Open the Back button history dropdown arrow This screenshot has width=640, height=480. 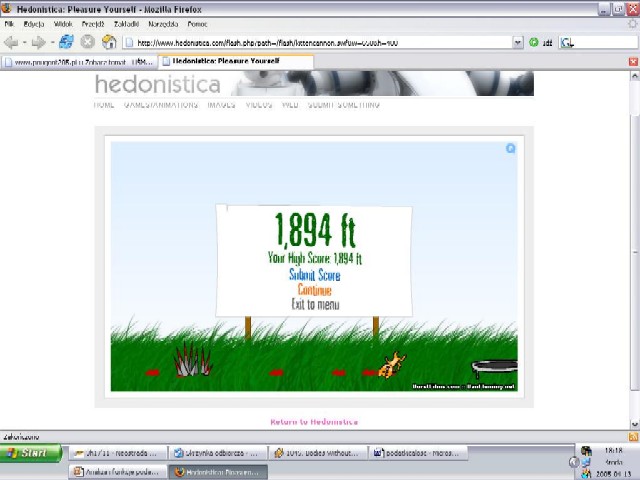tap(24, 43)
